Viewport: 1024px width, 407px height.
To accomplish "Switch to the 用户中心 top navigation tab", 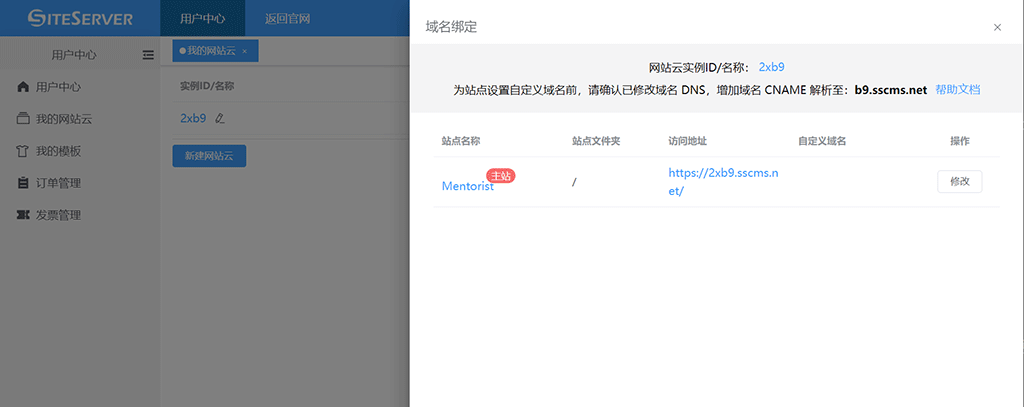I will (x=202, y=19).
